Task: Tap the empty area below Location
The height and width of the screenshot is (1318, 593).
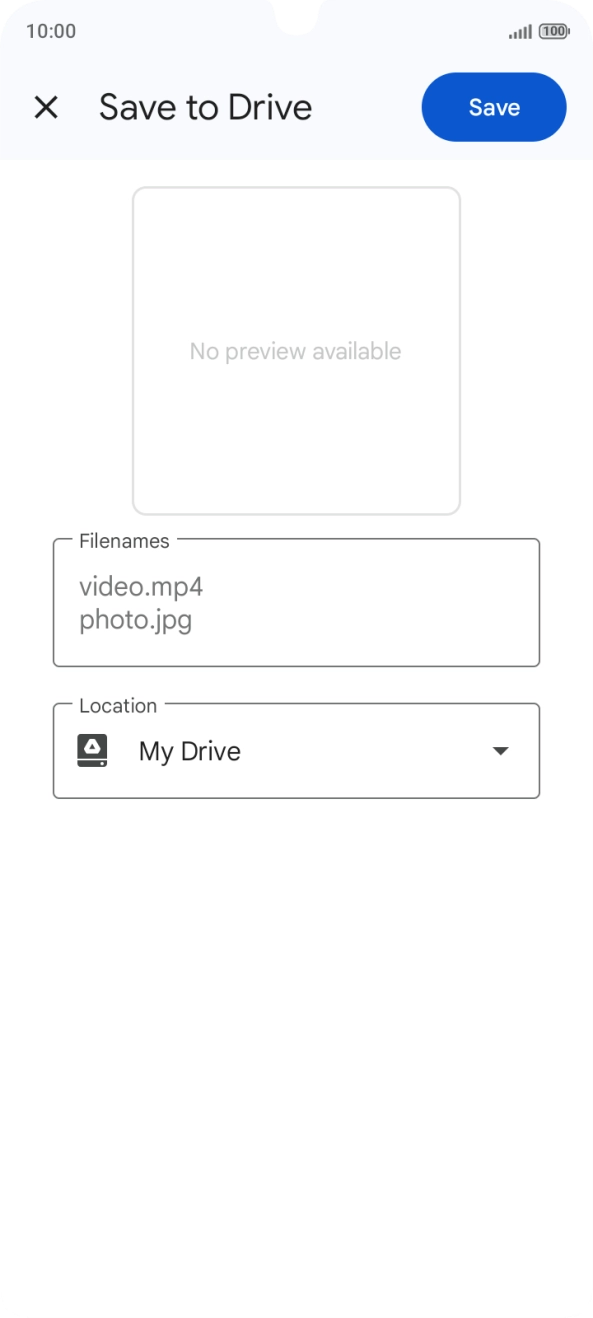Action: point(296,1050)
